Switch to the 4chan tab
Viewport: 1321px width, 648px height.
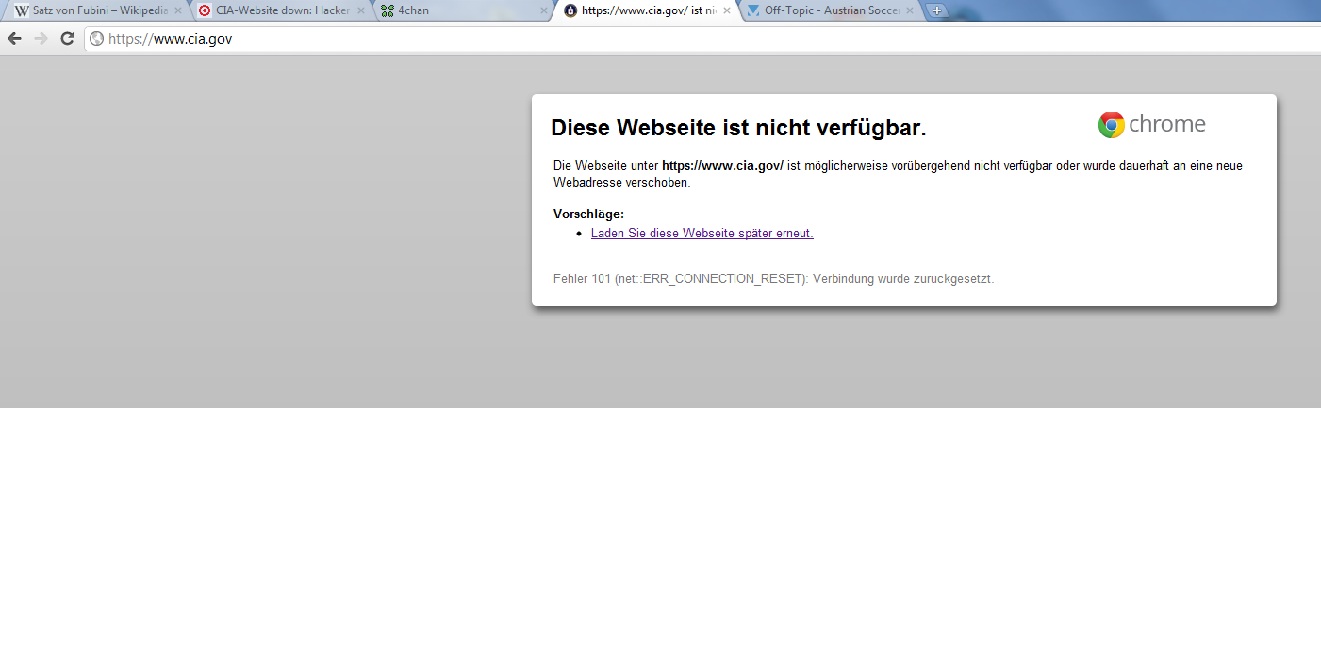tap(464, 11)
